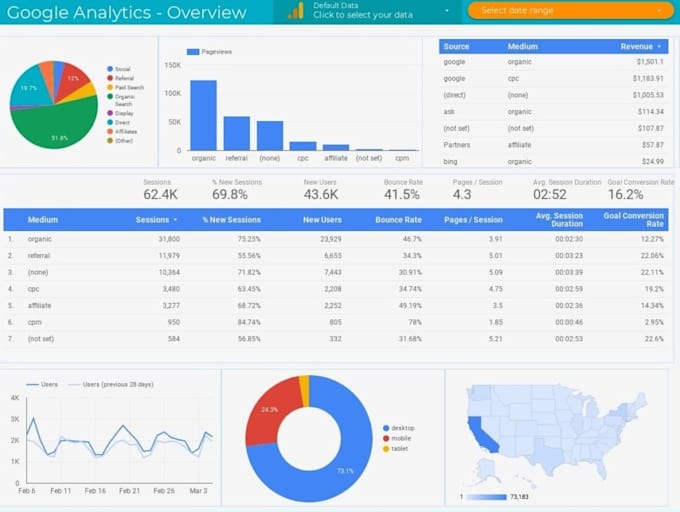Click the desktop legend dot

point(386,428)
